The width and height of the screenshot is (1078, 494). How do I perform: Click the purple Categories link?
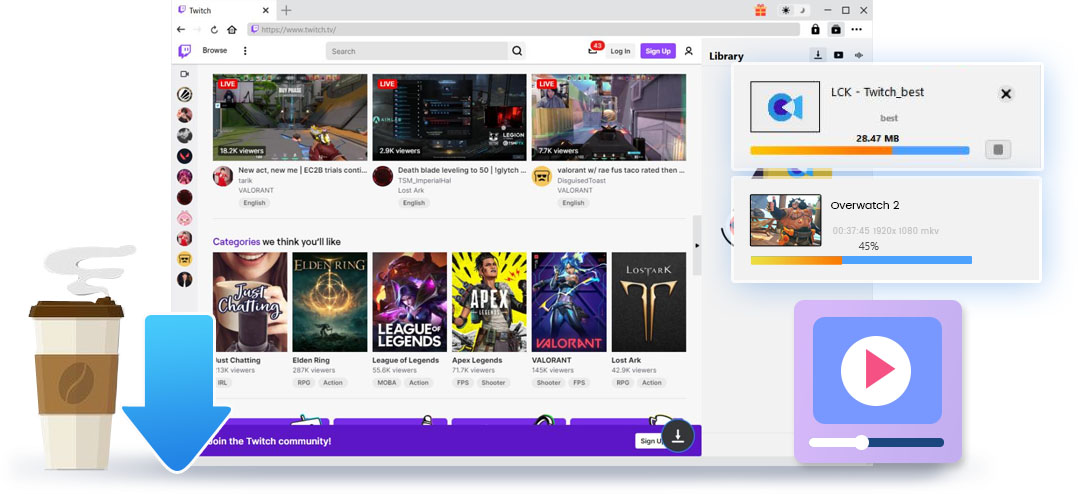pos(236,242)
